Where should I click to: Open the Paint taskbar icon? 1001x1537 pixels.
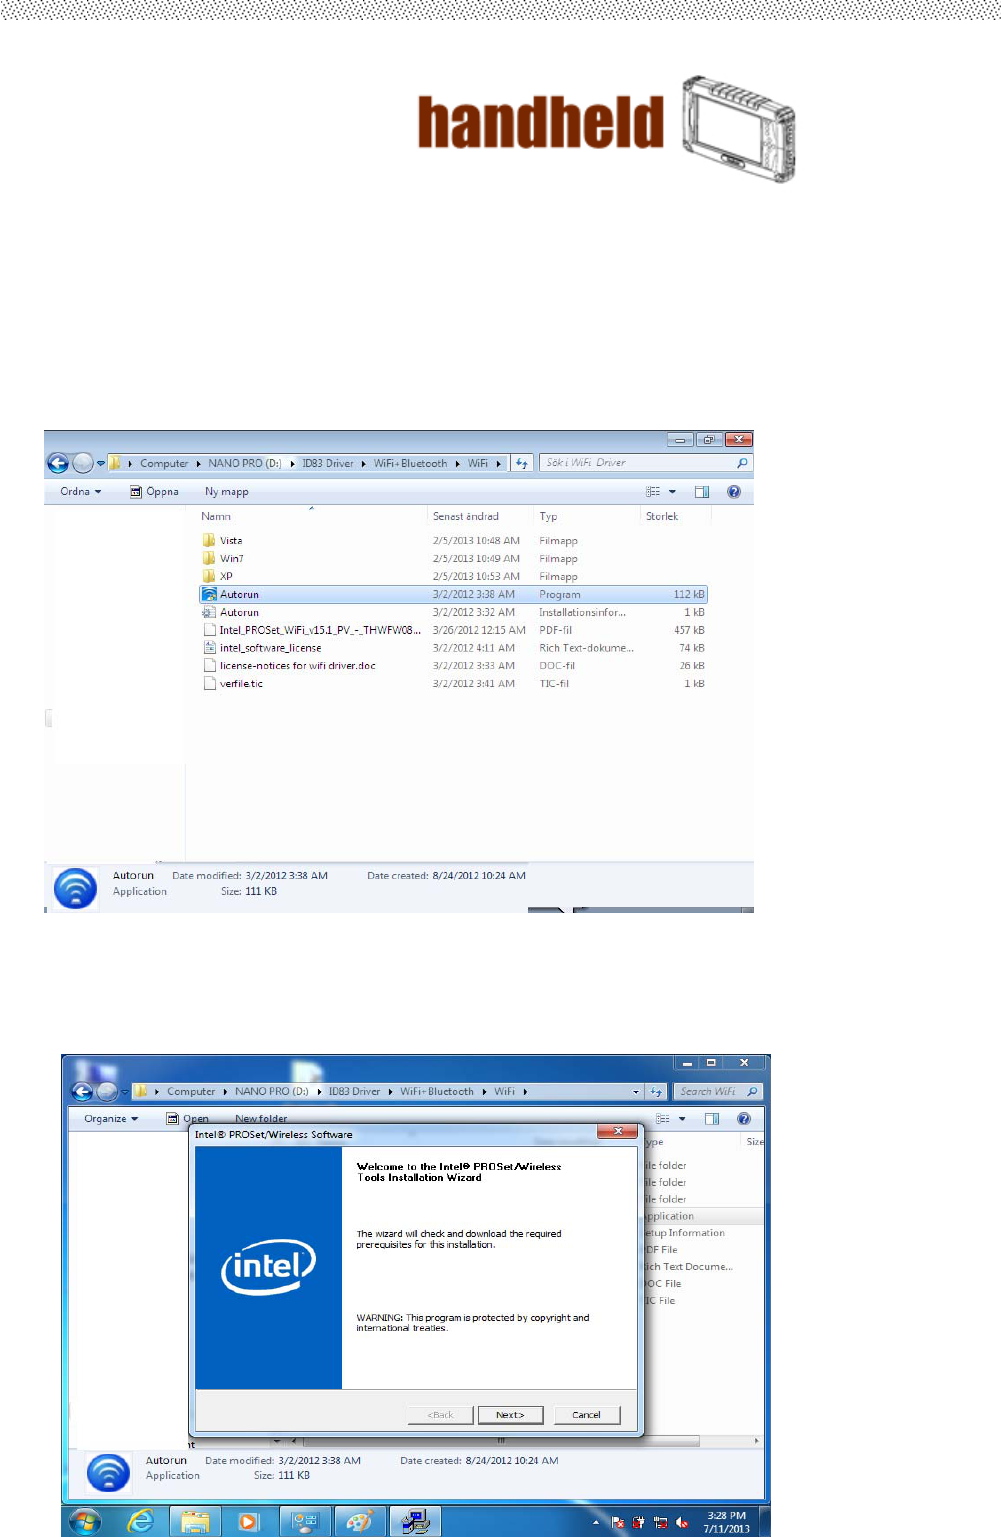click(x=358, y=1522)
